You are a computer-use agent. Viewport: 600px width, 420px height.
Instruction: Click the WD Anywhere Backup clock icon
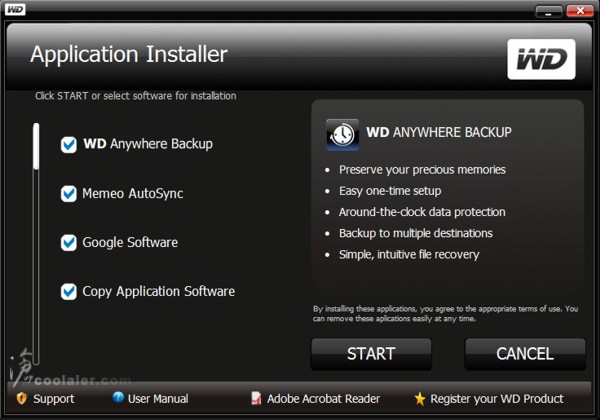tap(342, 134)
